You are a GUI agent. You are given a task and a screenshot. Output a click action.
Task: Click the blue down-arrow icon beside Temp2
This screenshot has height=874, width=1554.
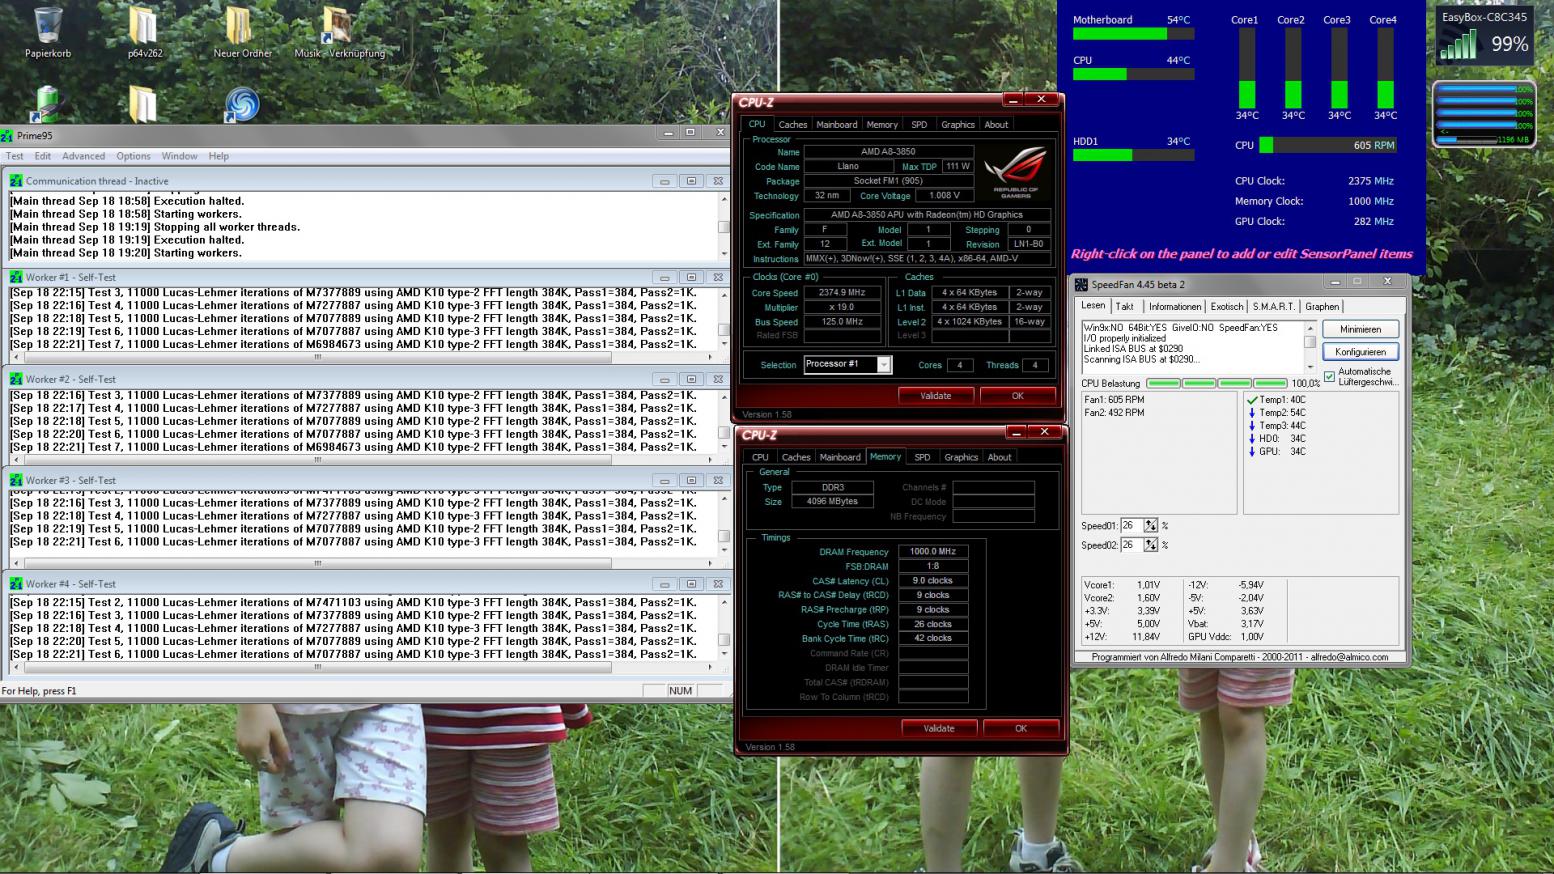coord(1252,412)
